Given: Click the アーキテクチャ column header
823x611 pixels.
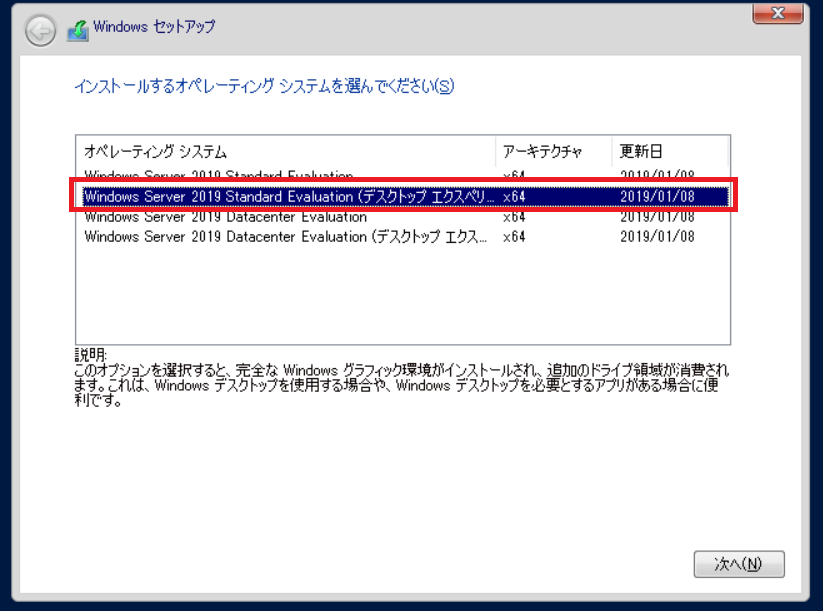Looking at the screenshot, I should pyautogui.click(x=553, y=151).
